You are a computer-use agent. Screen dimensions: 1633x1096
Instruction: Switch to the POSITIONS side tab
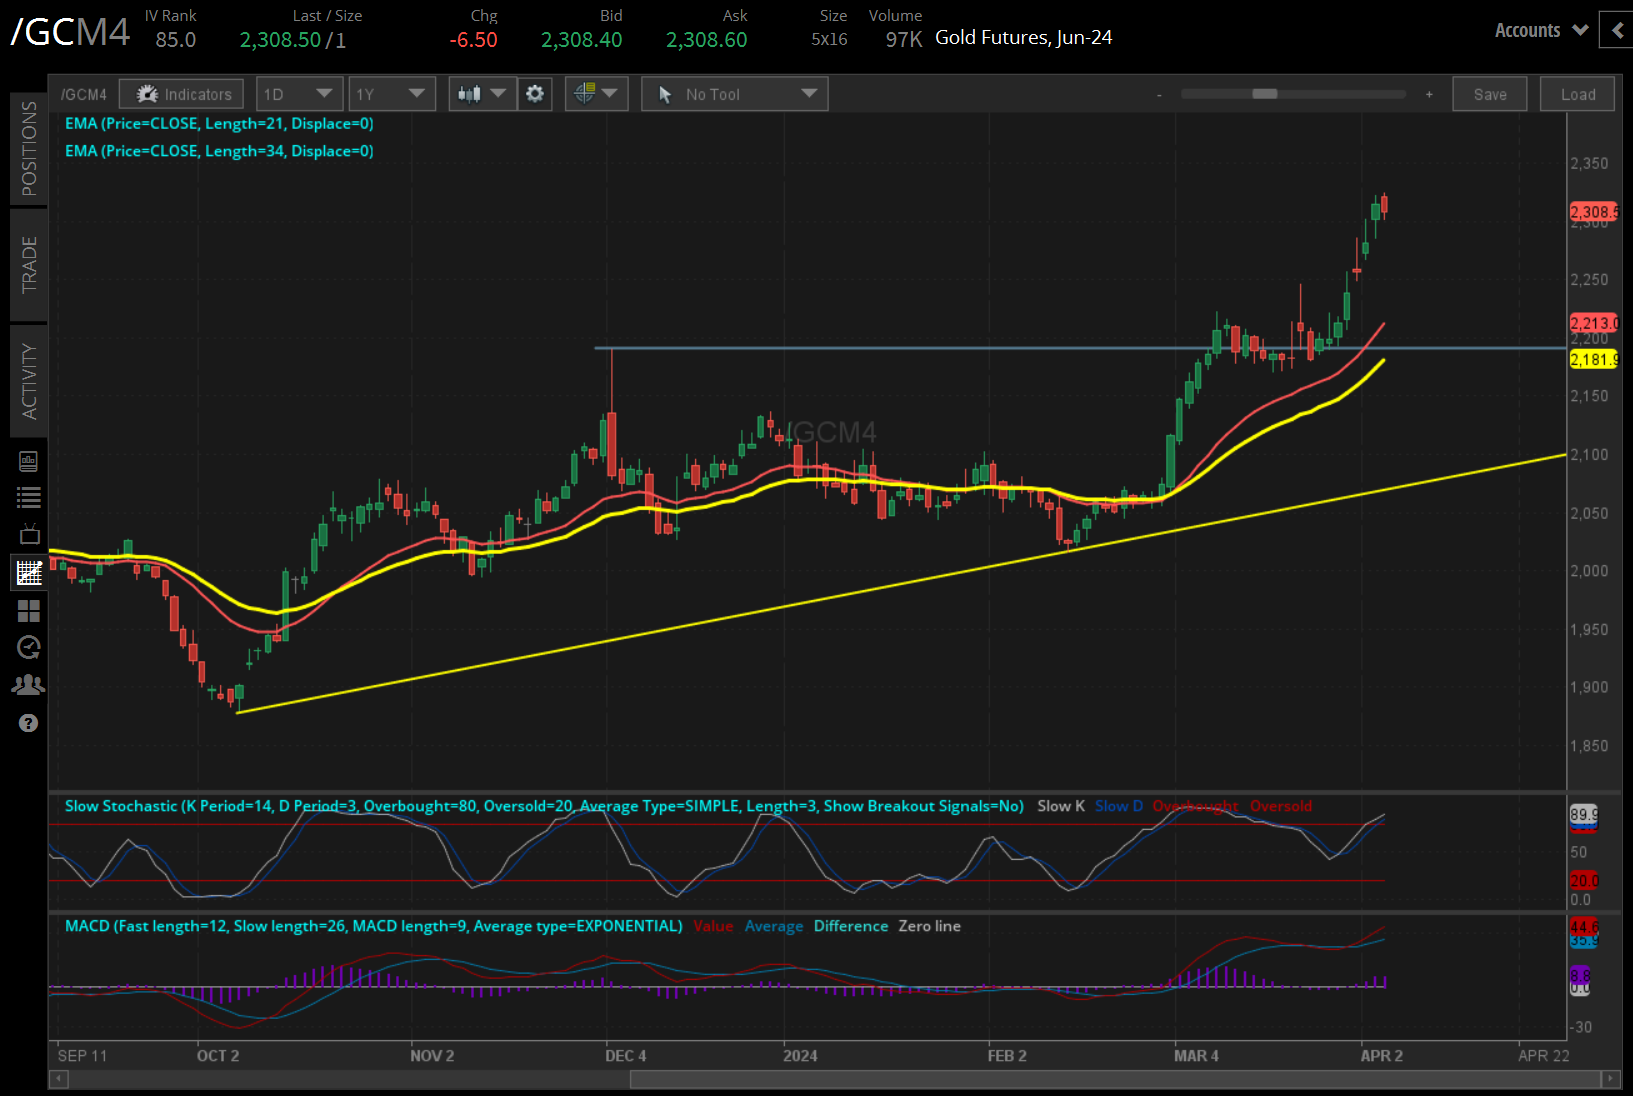[29, 148]
